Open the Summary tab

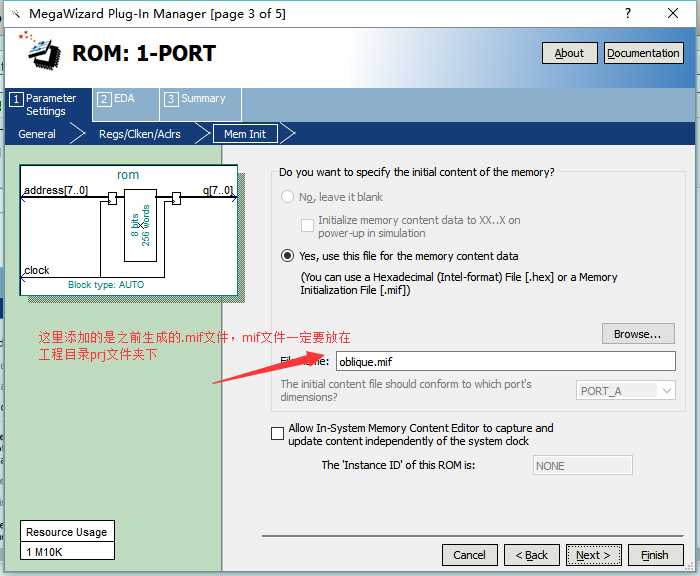click(x=200, y=104)
